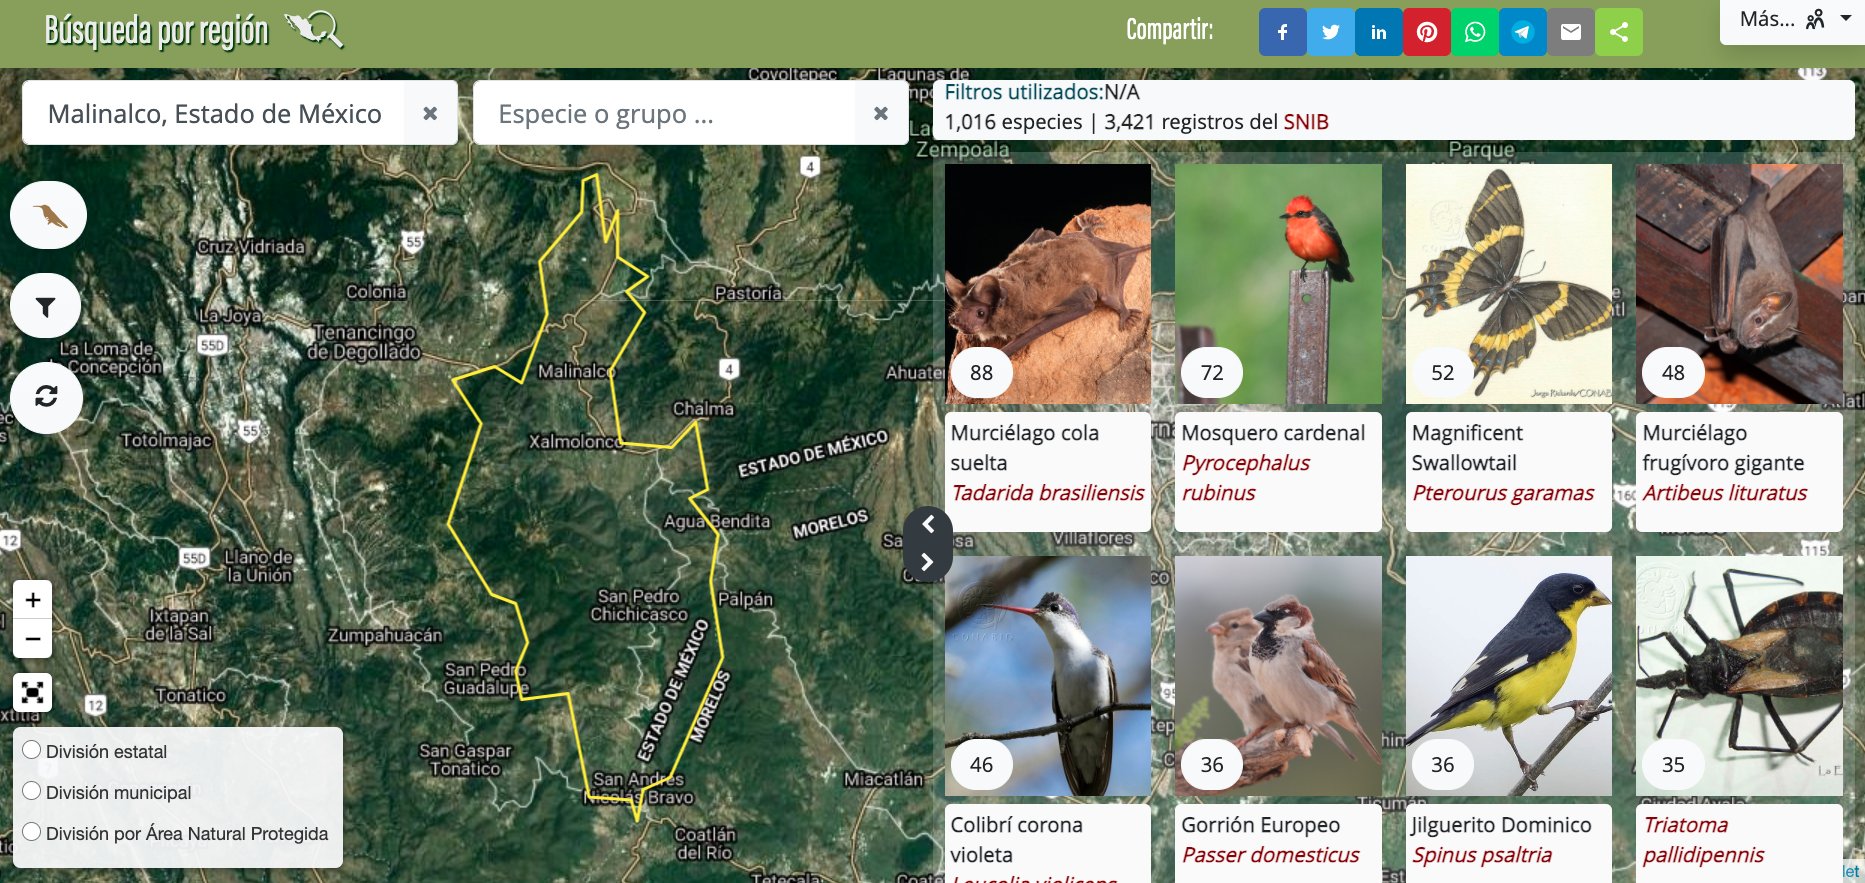Click Tenancingo de Degollado map label

click(x=364, y=342)
